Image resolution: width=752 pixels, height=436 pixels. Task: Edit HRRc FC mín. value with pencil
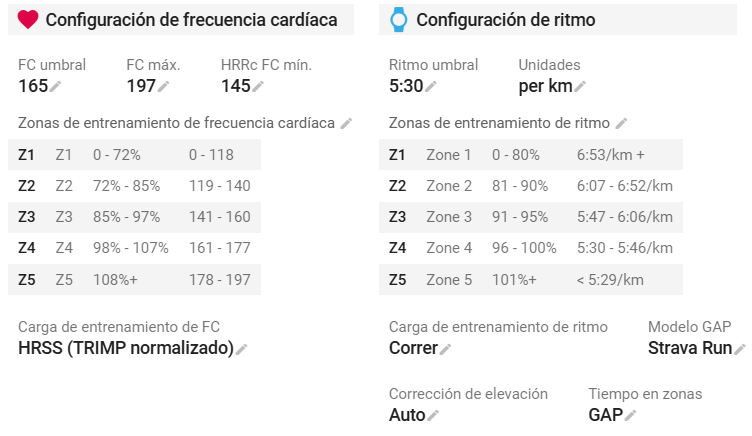click(x=258, y=86)
